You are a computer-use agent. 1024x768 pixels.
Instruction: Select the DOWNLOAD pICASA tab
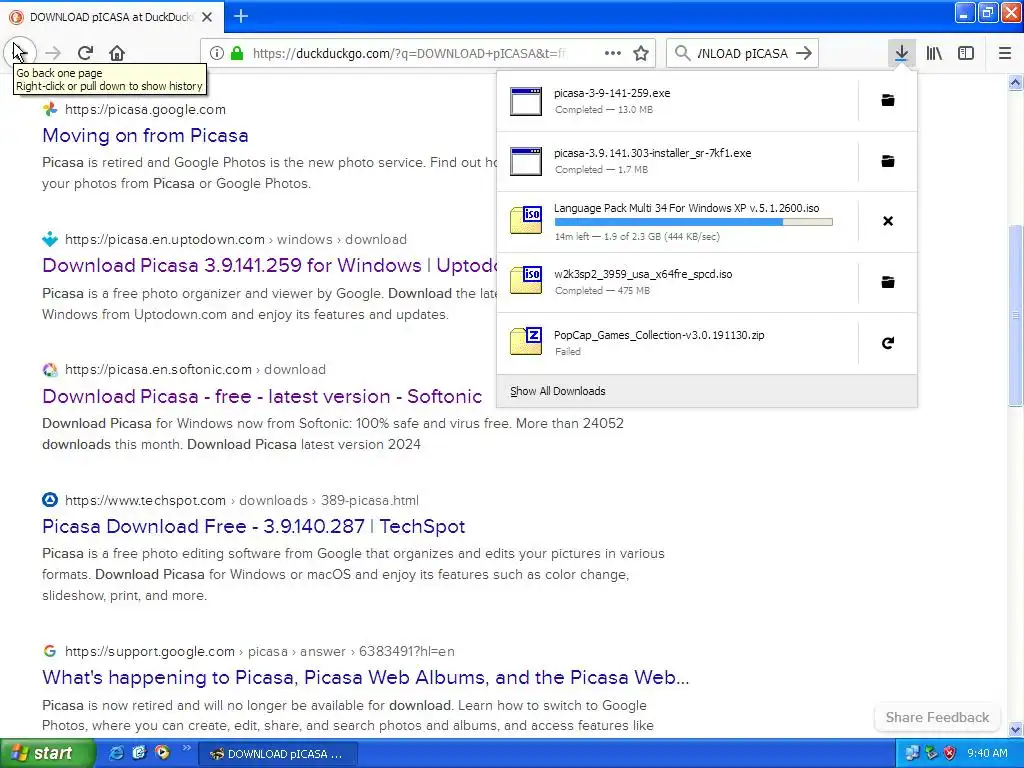pyautogui.click(x=111, y=17)
